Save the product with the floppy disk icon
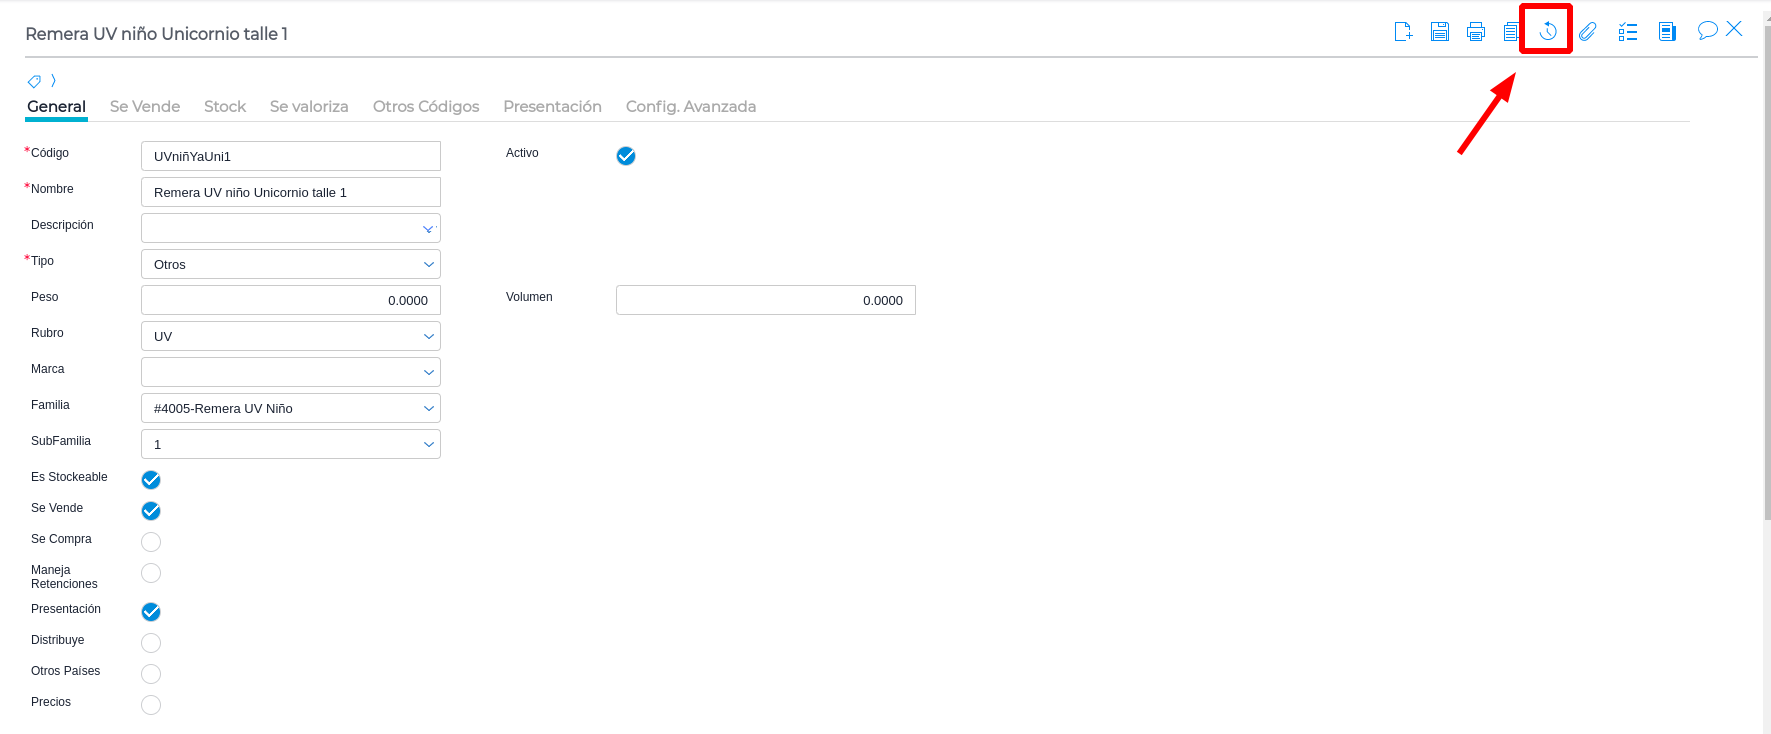Image resolution: width=1771 pixels, height=734 pixels. pyautogui.click(x=1440, y=32)
